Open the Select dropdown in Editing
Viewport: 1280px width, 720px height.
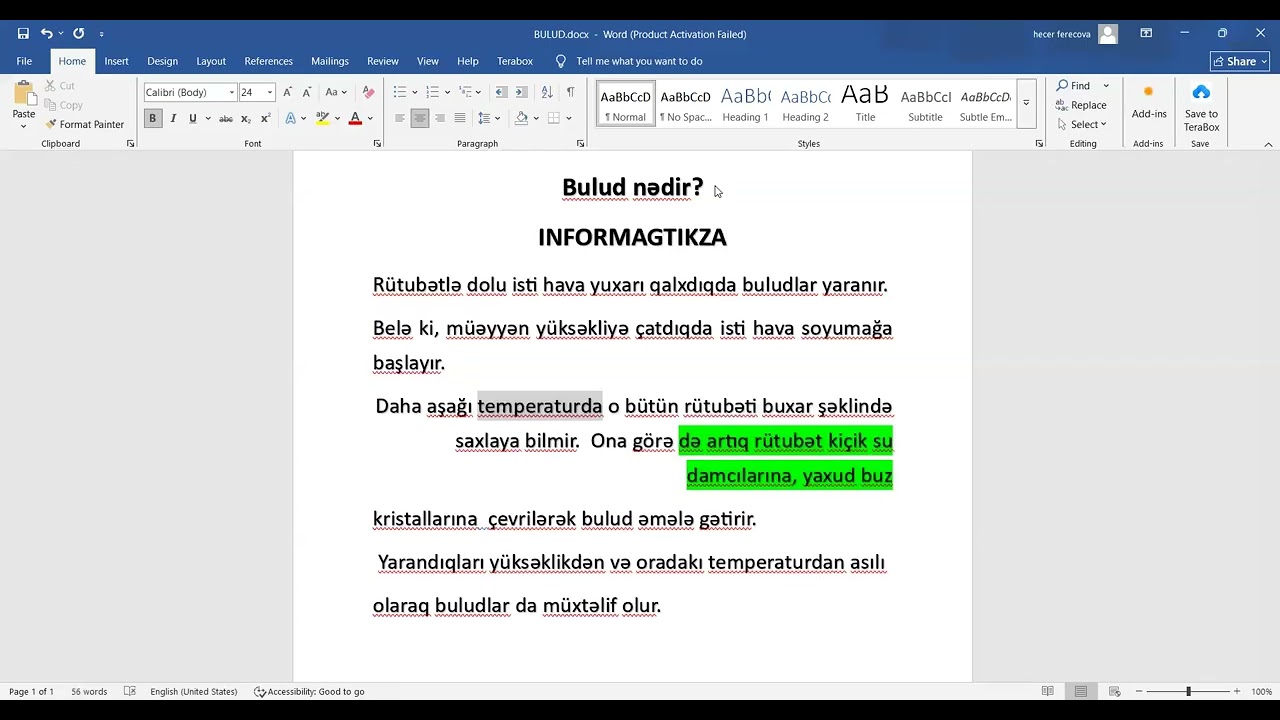[1082, 125]
